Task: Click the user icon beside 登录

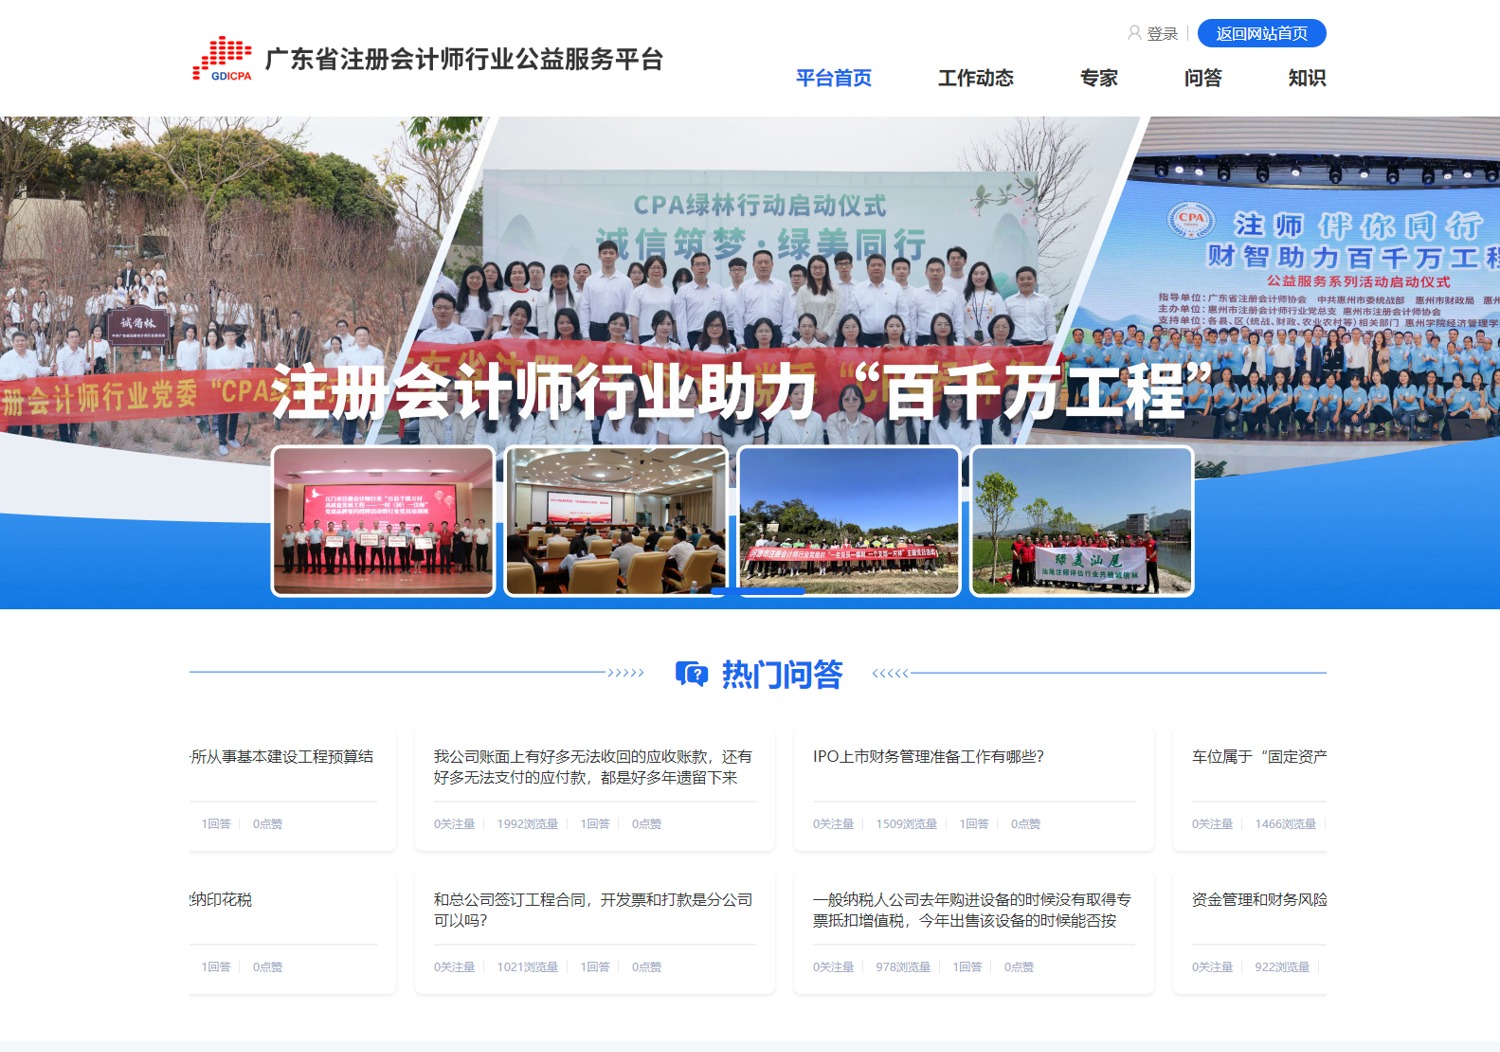Action: click(x=1134, y=33)
